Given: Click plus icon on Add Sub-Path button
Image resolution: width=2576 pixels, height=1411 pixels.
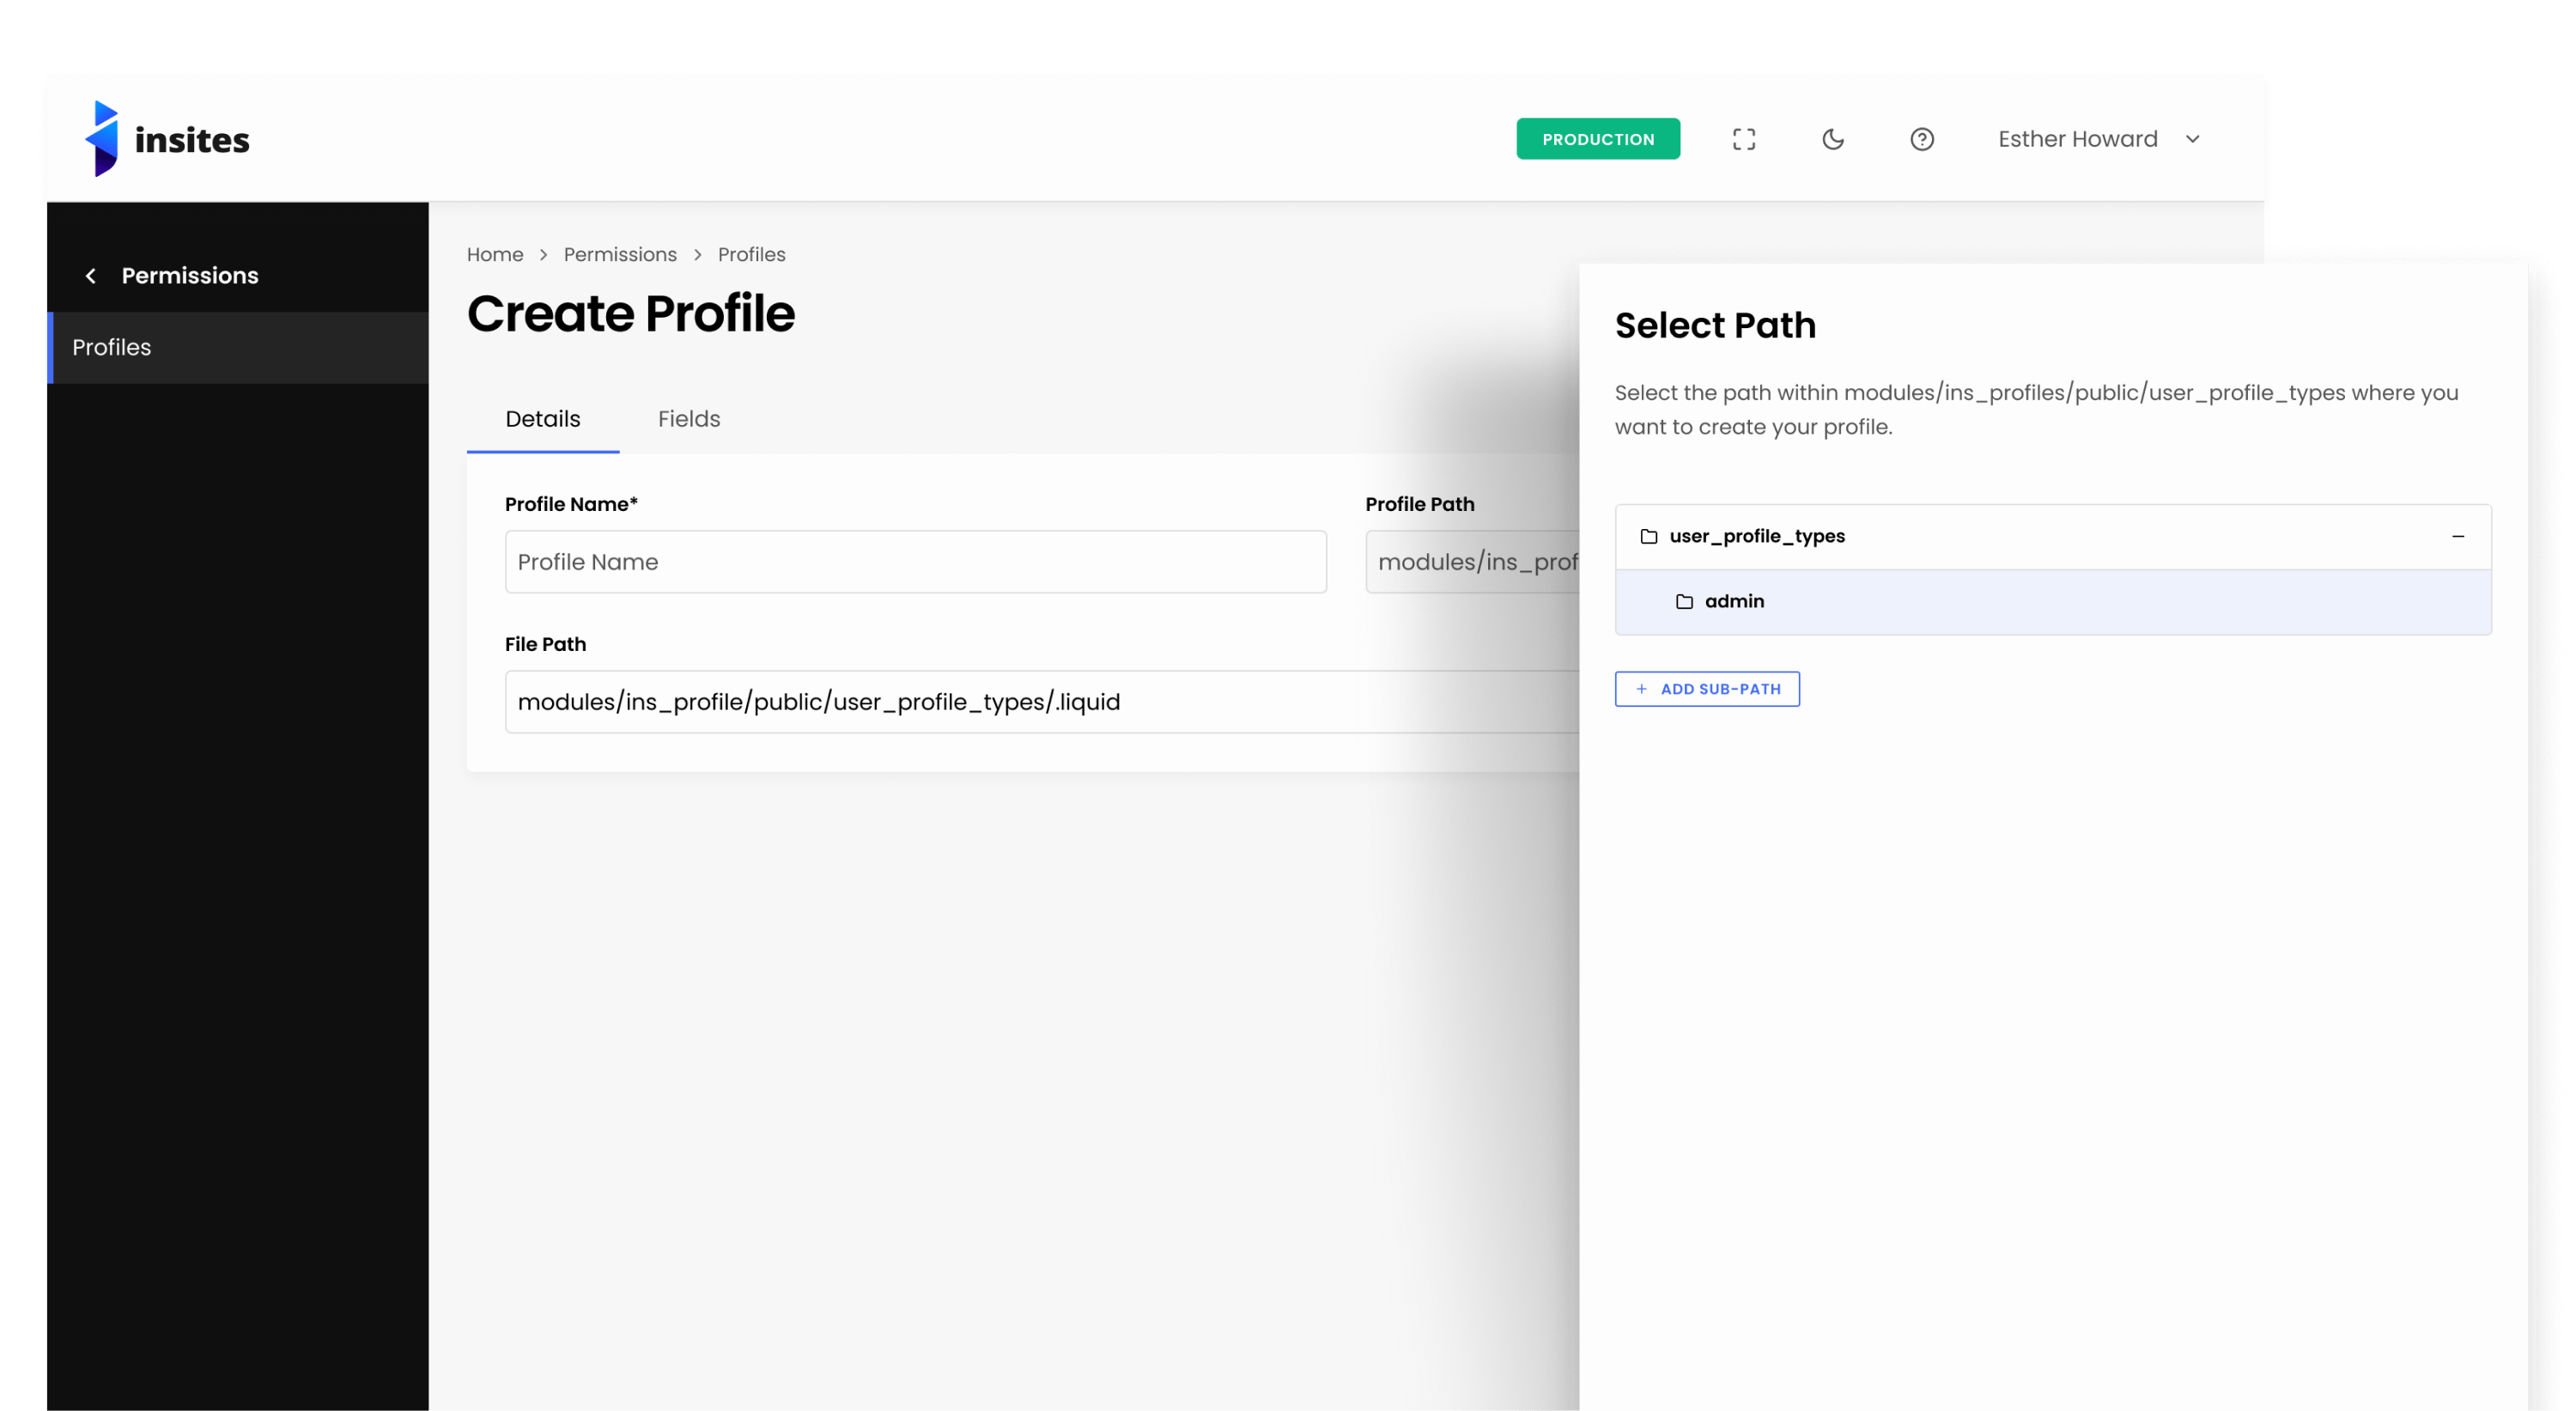Looking at the screenshot, I should click(x=1641, y=689).
